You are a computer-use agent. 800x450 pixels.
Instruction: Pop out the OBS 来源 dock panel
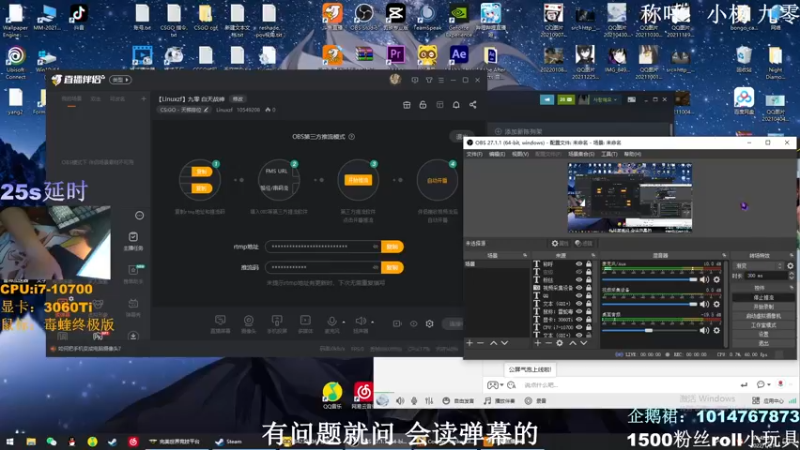(x=593, y=255)
